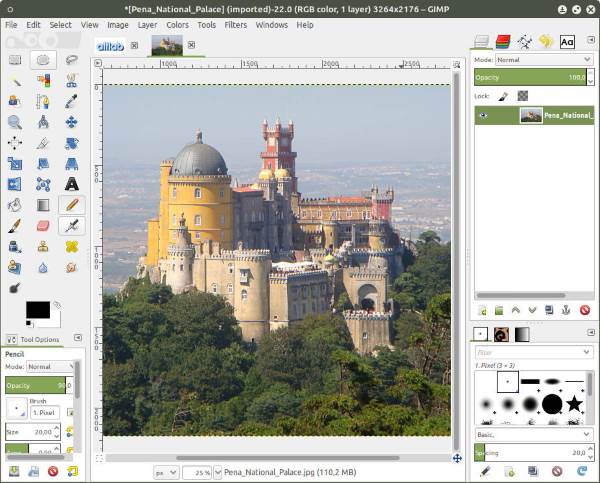Hide the Pena_National layer via eye icon
Viewport: 600px width, 483px height.
484,115
